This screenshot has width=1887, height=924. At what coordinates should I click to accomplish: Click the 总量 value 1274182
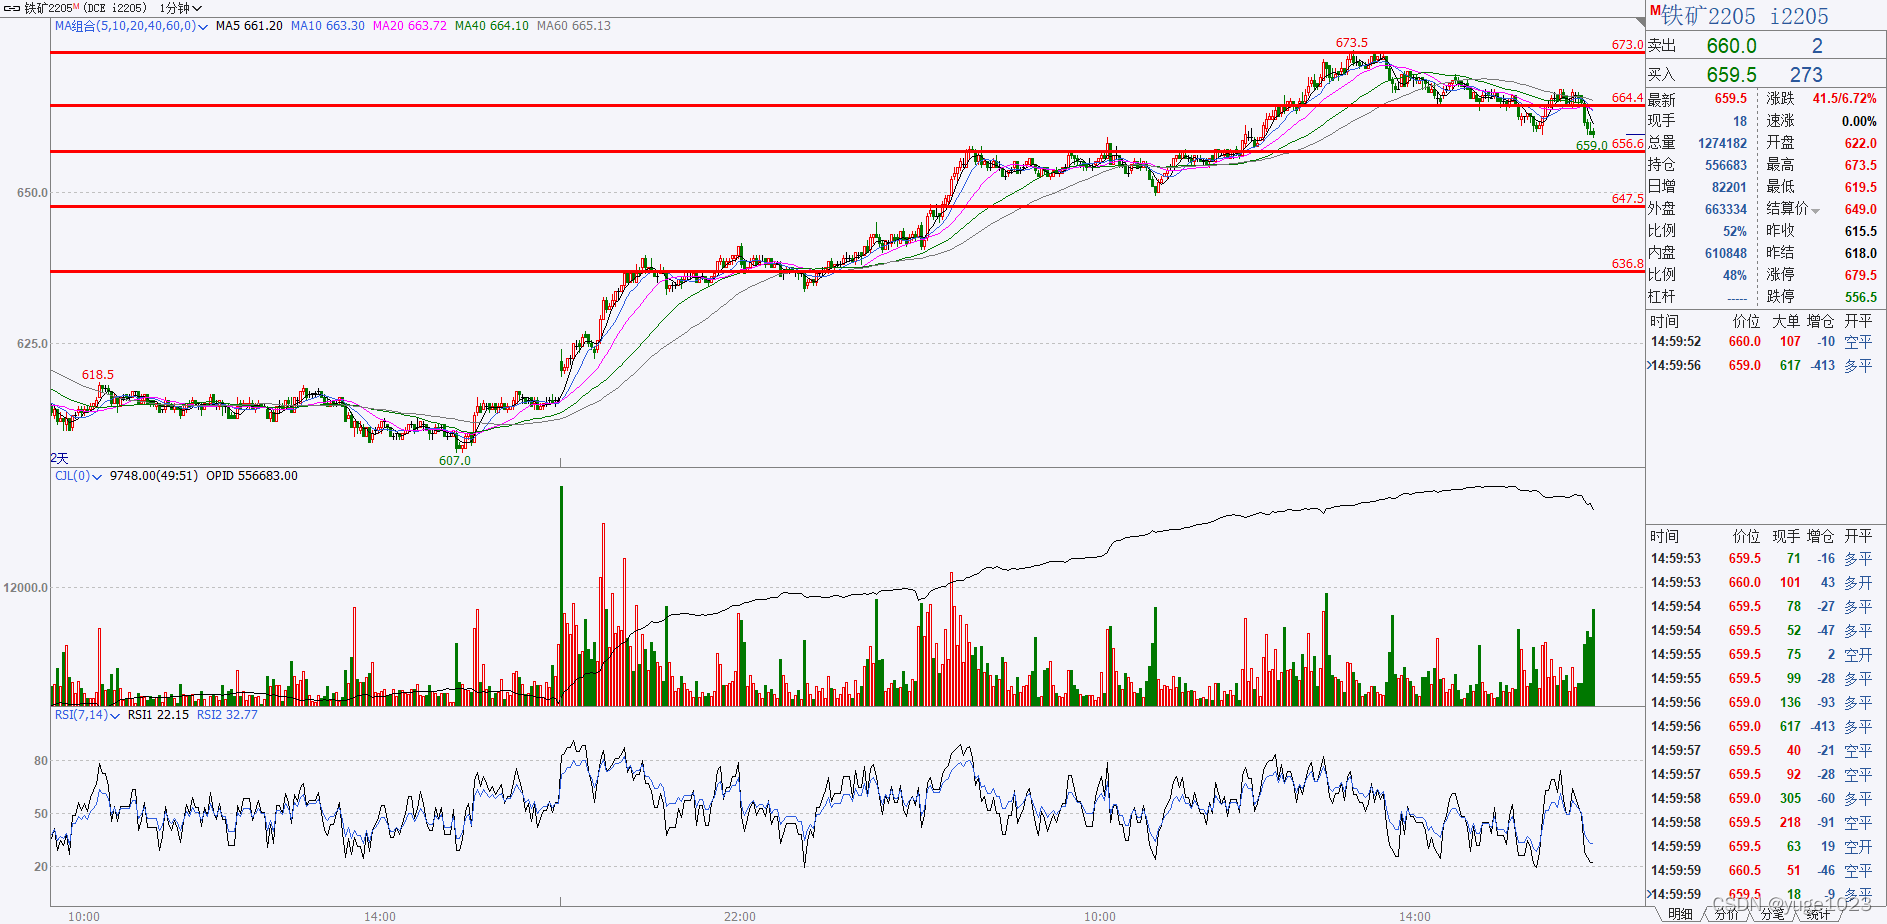pos(1722,143)
